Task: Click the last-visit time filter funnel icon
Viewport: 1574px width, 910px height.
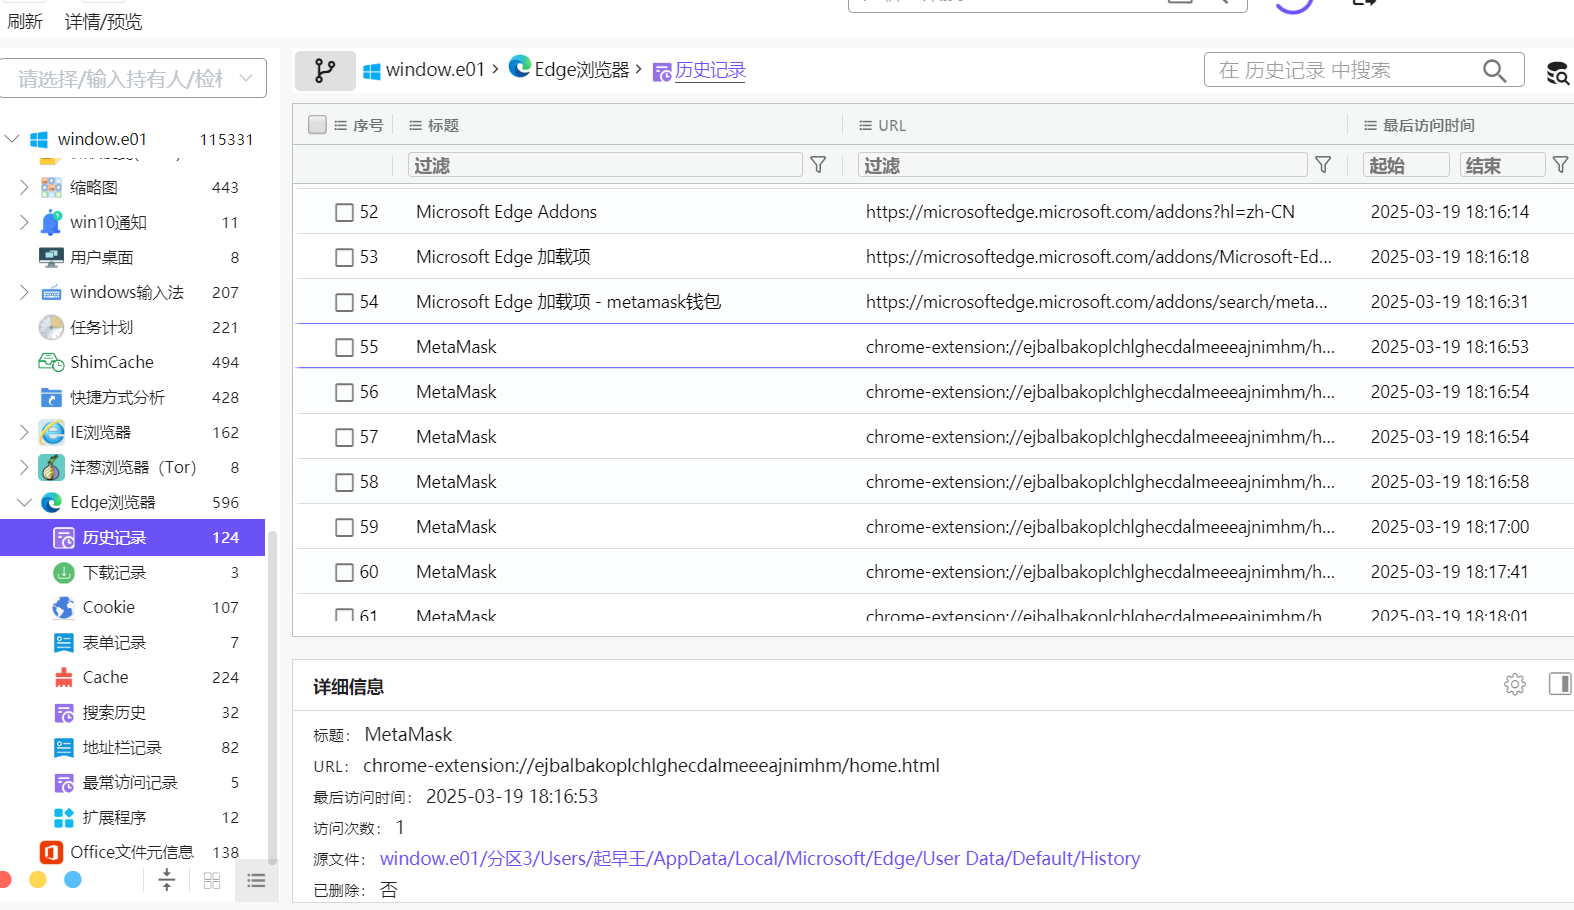Action: pyautogui.click(x=1560, y=165)
